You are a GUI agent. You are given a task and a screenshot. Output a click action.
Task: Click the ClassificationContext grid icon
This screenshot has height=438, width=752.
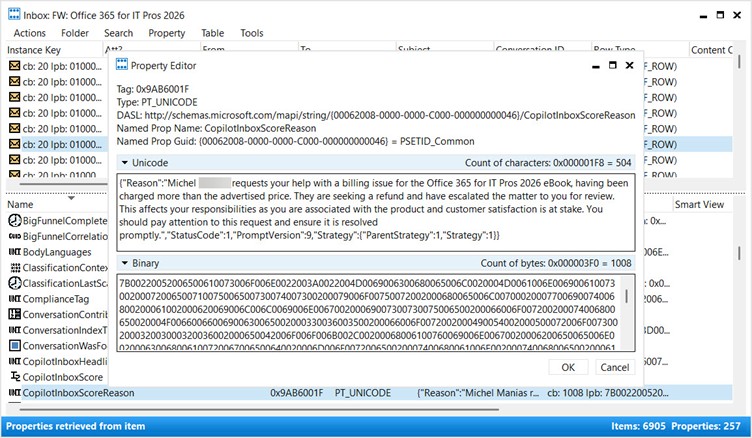tap(15, 268)
